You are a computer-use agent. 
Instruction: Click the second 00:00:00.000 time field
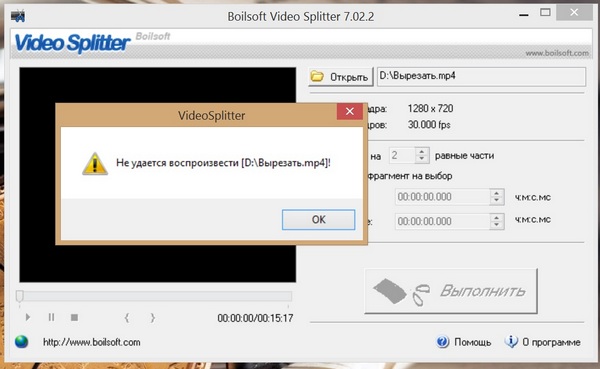(442, 221)
